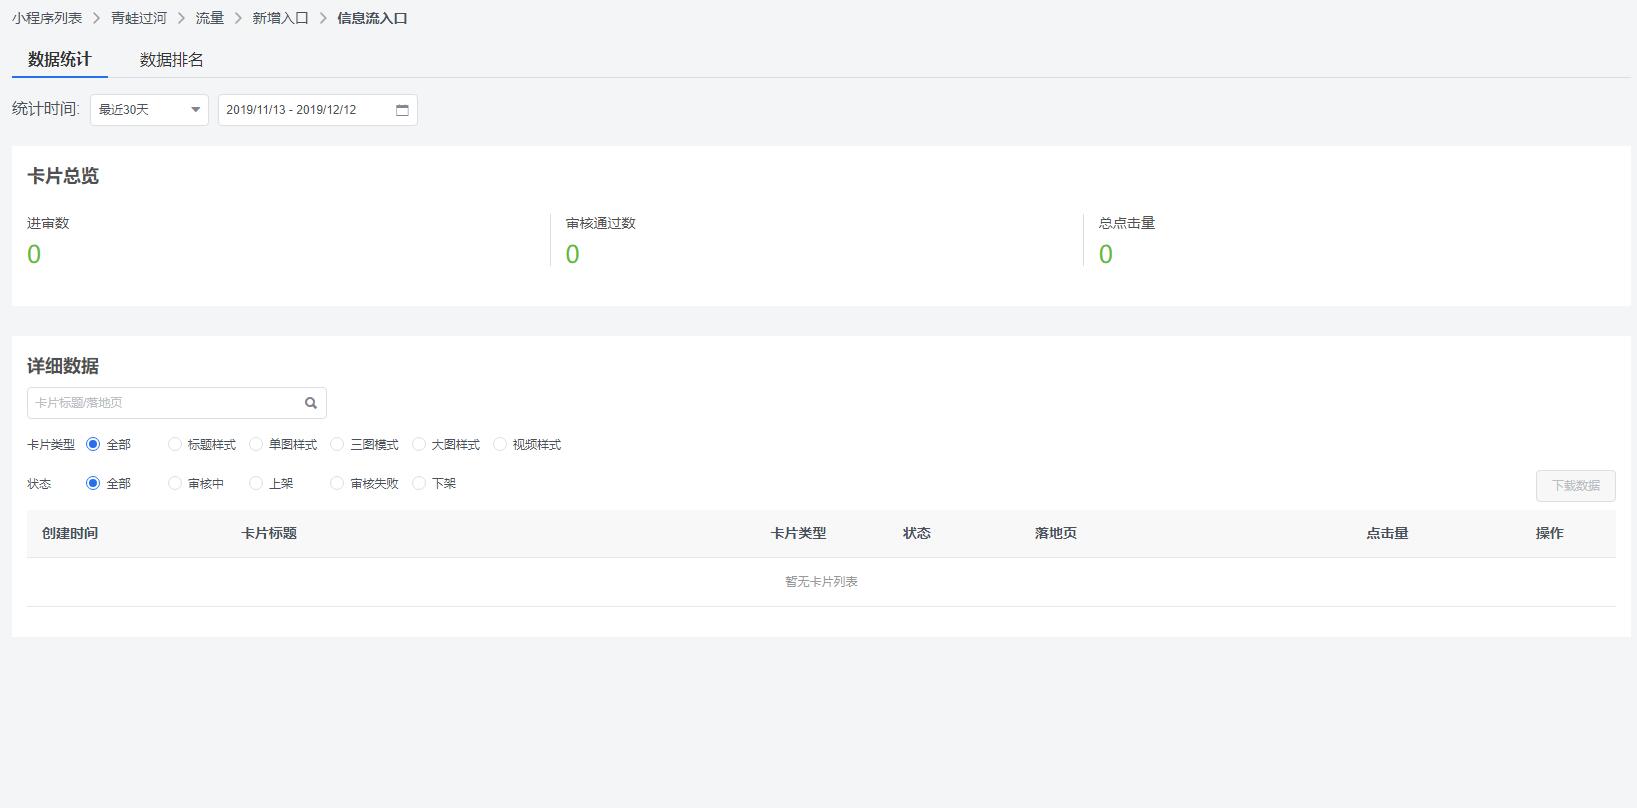1637x808 pixels.
Task: Open 青蛙过河 breadcrumb link
Action: [139, 18]
